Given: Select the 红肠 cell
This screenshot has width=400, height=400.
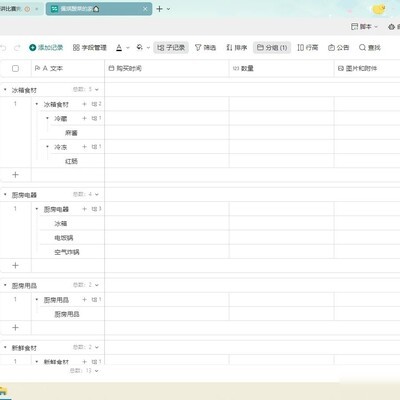Looking at the screenshot, I should [x=72, y=161].
